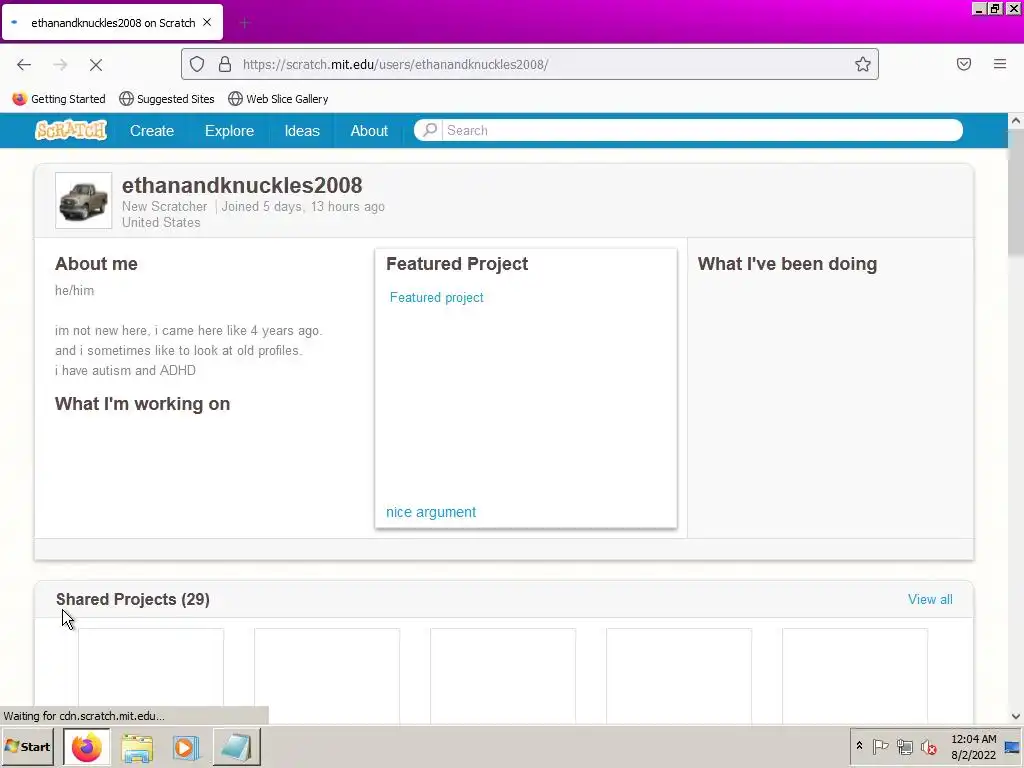Viewport: 1024px width, 768px height.
Task: Click the What I've been doing heading
Action: click(787, 264)
